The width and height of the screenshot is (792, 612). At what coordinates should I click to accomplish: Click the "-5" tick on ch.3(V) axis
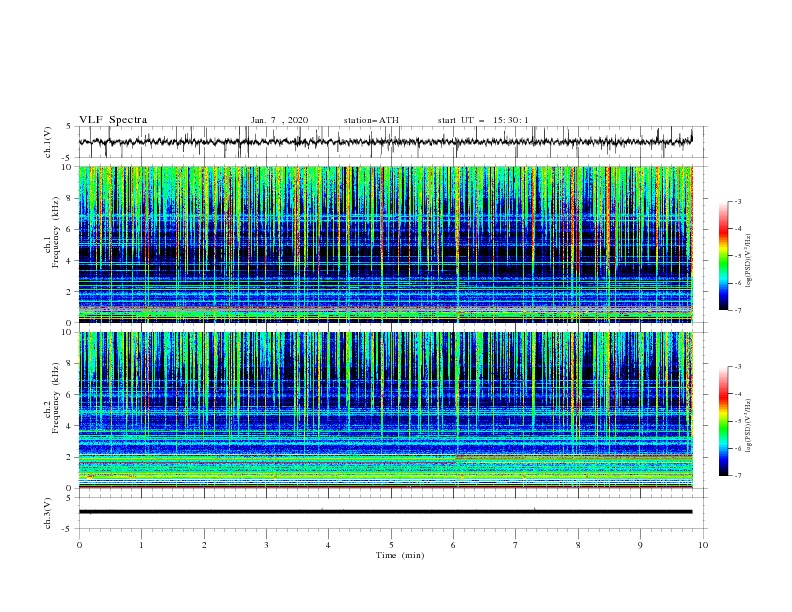pos(68,529)
